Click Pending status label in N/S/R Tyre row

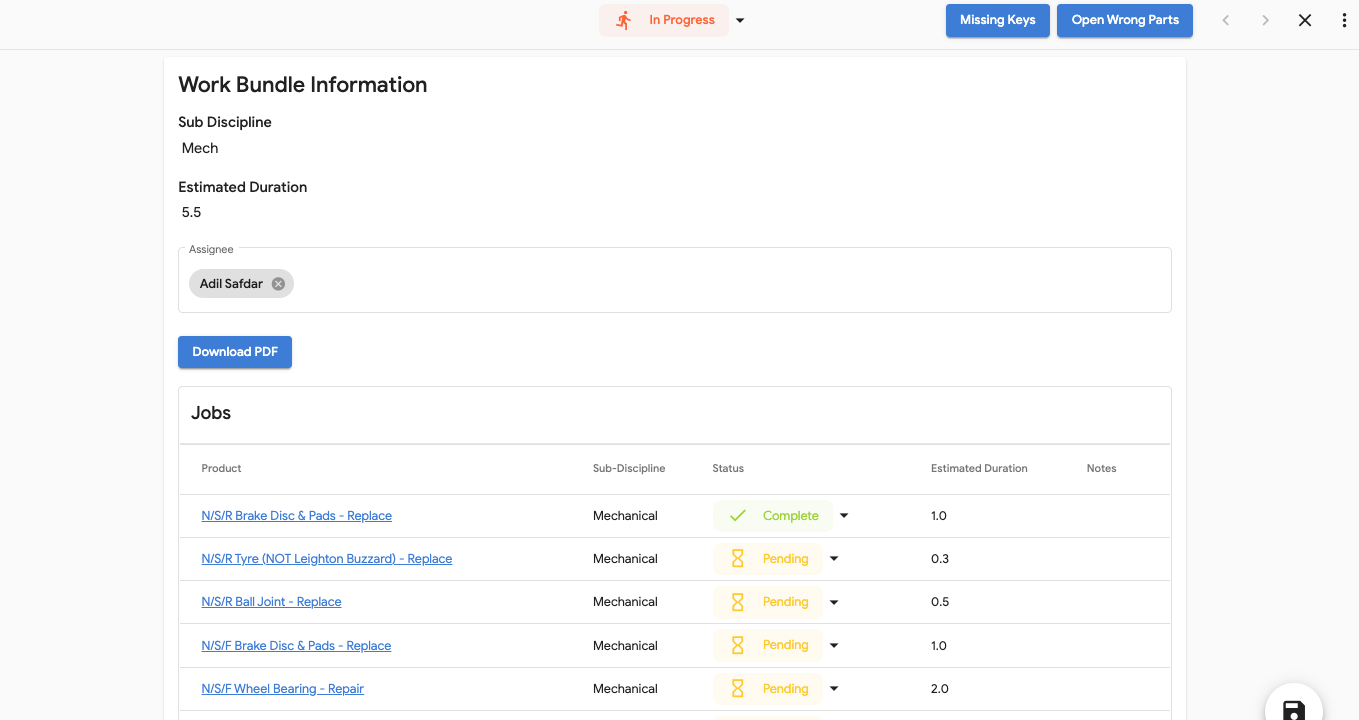click(x=786, y=559)
